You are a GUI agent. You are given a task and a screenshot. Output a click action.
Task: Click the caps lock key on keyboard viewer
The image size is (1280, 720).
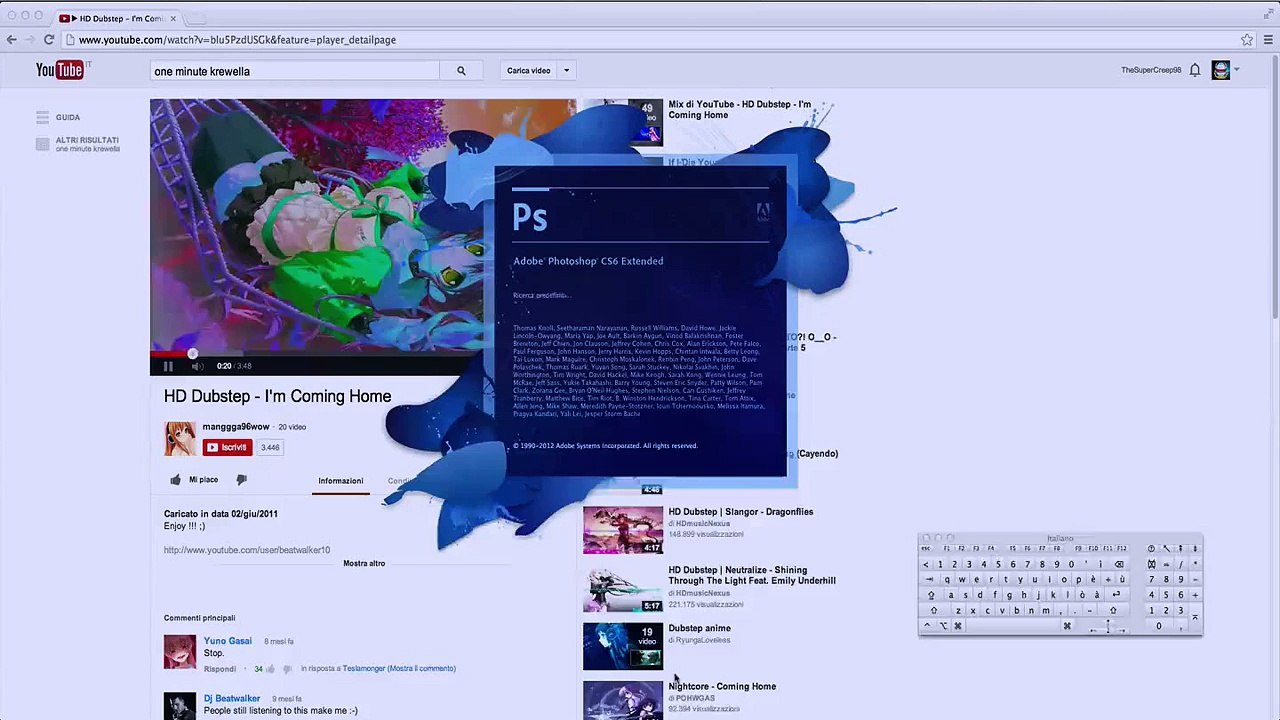point(932,595)
